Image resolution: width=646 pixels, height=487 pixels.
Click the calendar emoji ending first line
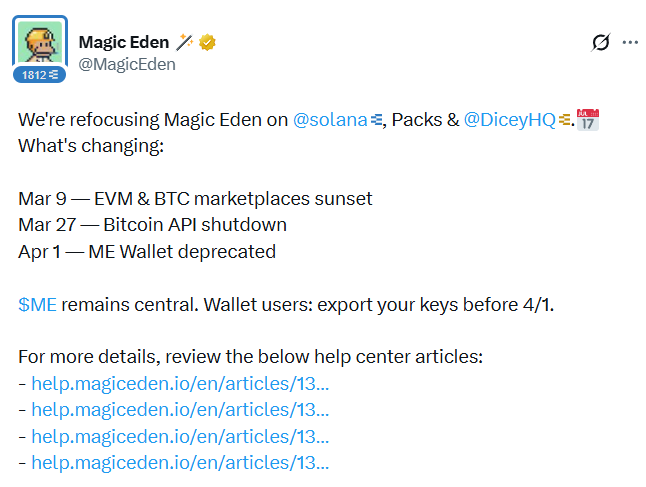click(590, 120)
